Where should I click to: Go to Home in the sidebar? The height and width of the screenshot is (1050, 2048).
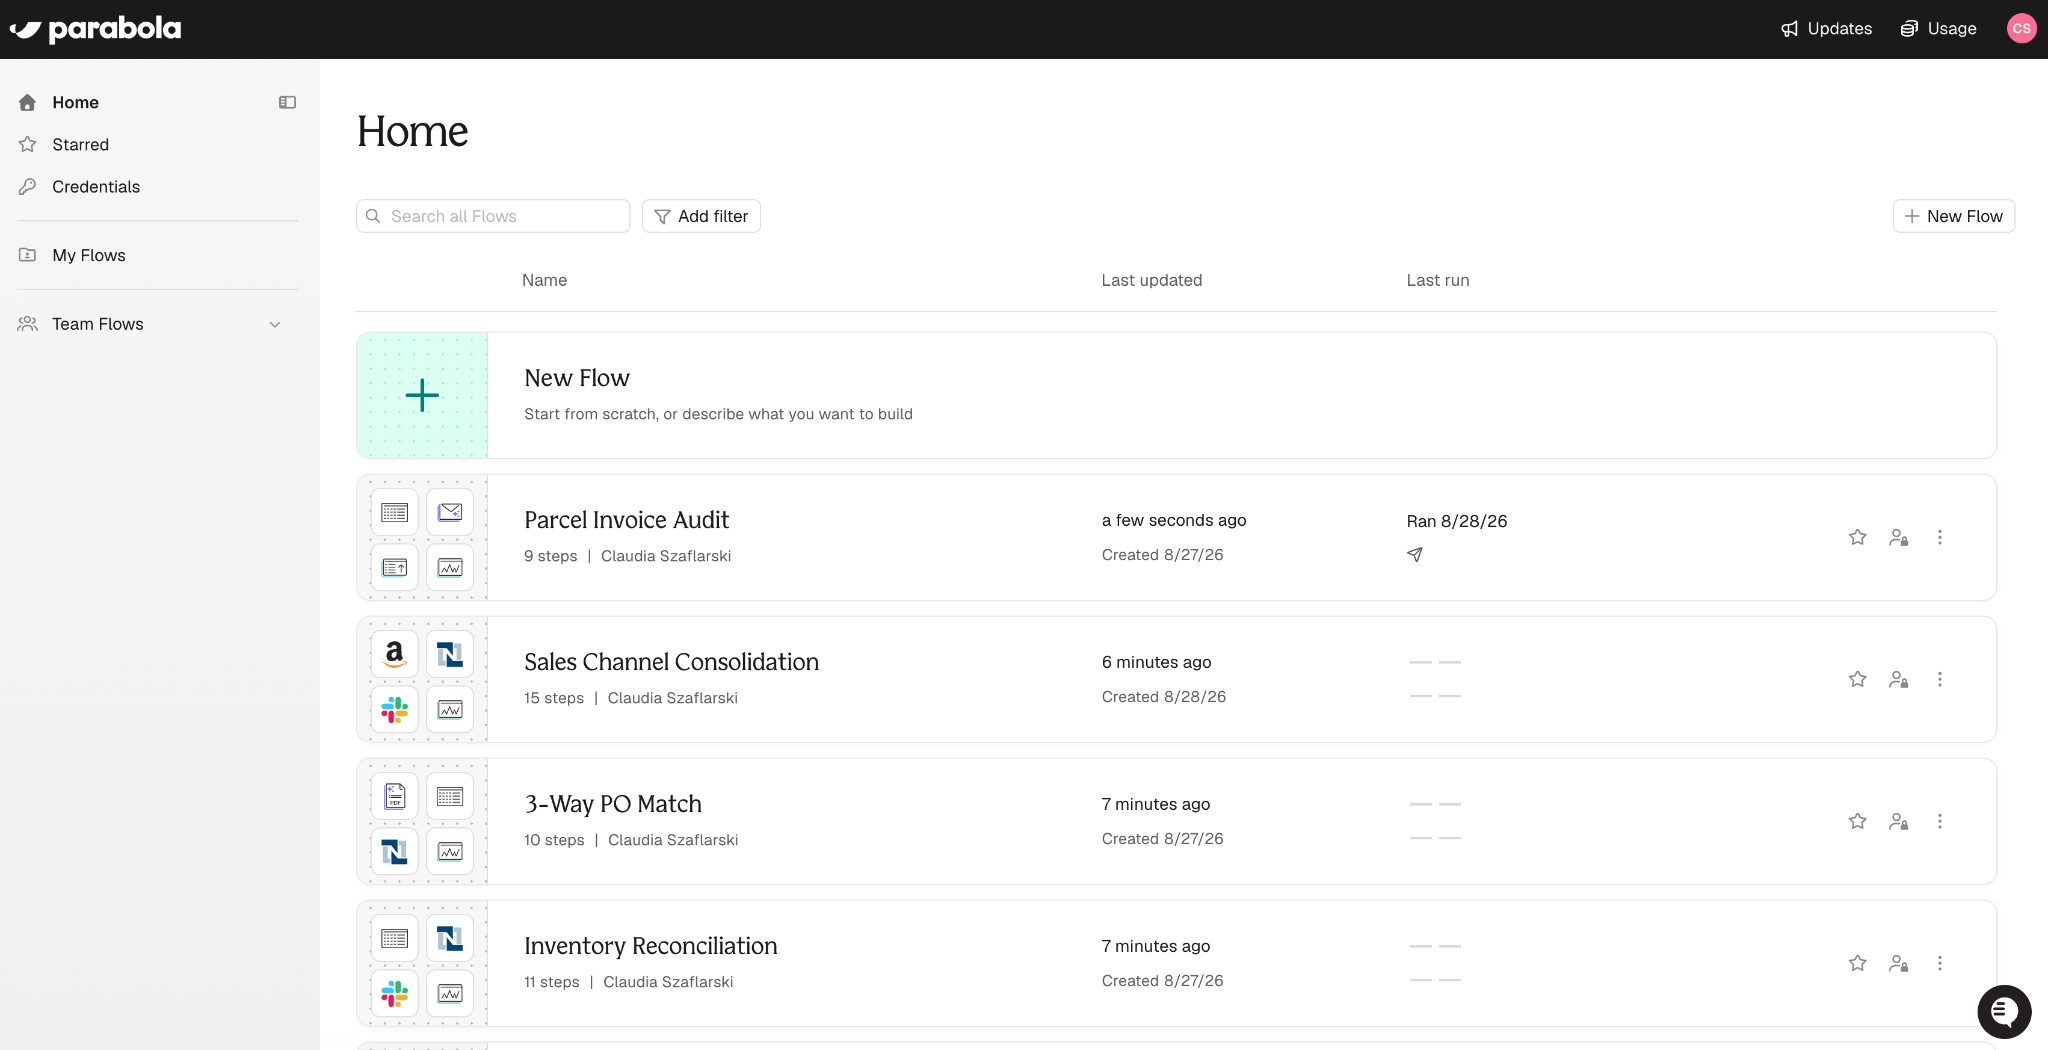[x=75, y=102]
